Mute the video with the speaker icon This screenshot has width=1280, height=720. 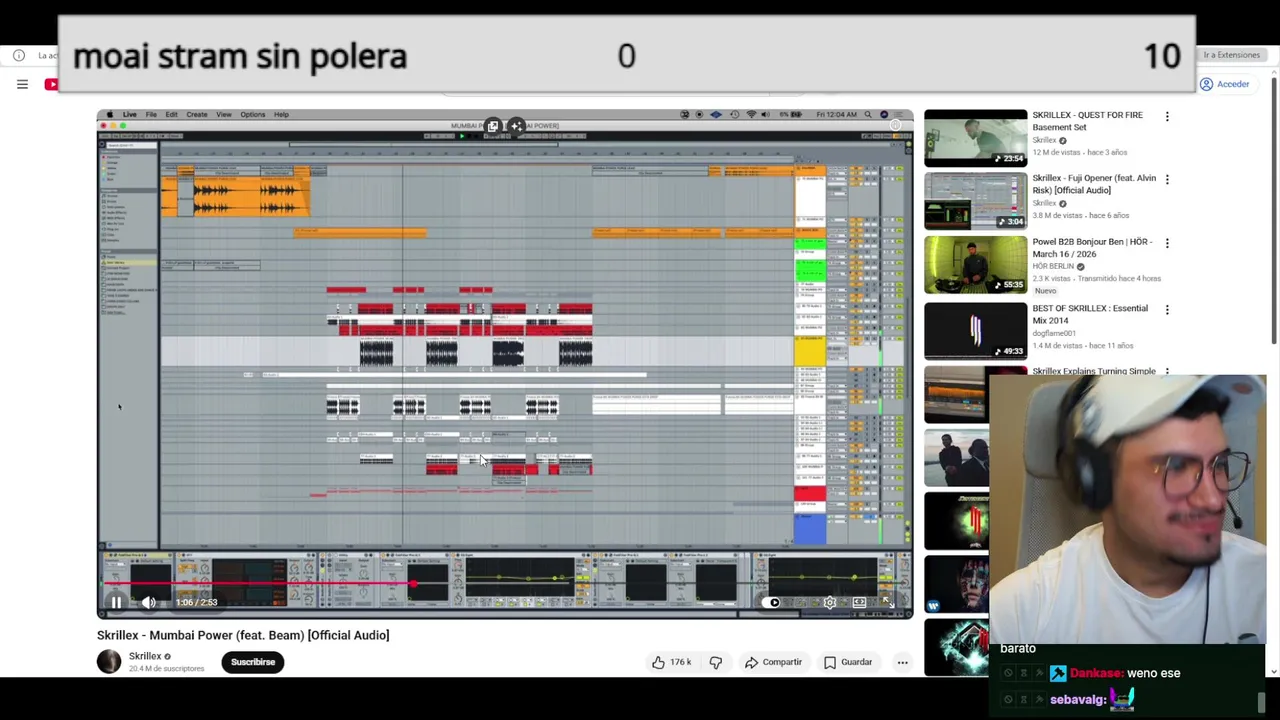coord(148,602)
